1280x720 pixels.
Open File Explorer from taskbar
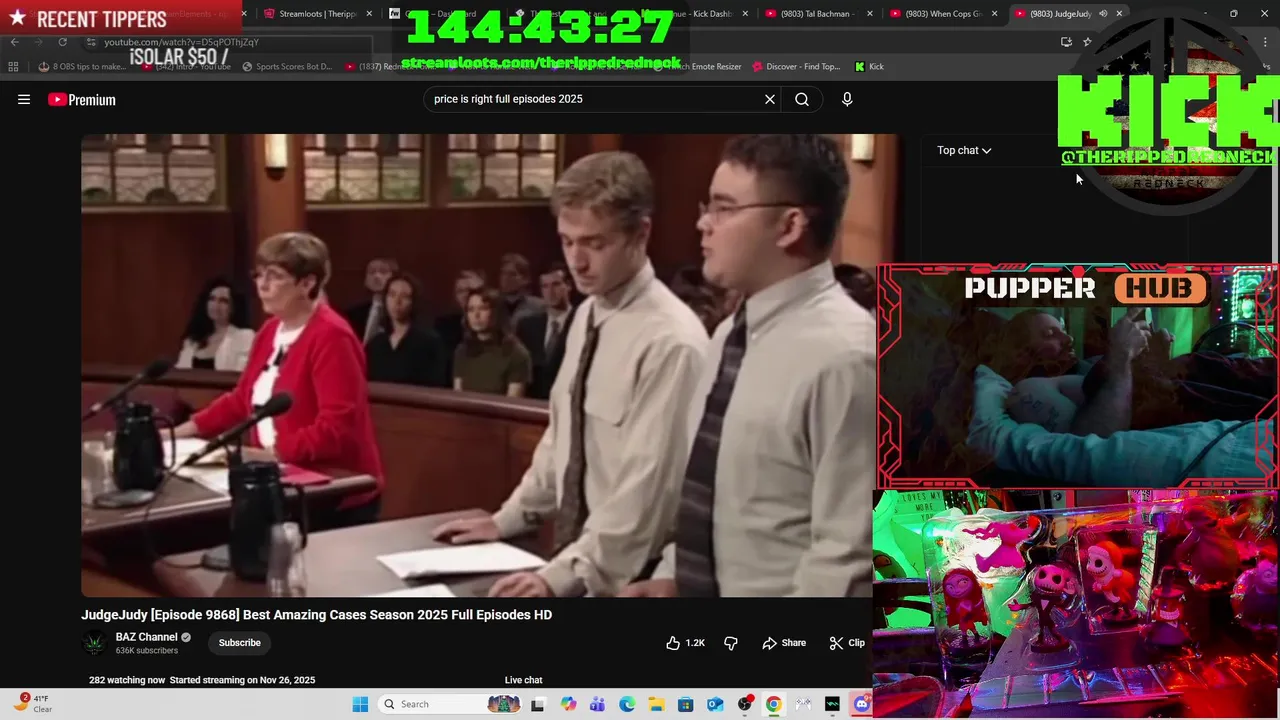tap(656, 704)
